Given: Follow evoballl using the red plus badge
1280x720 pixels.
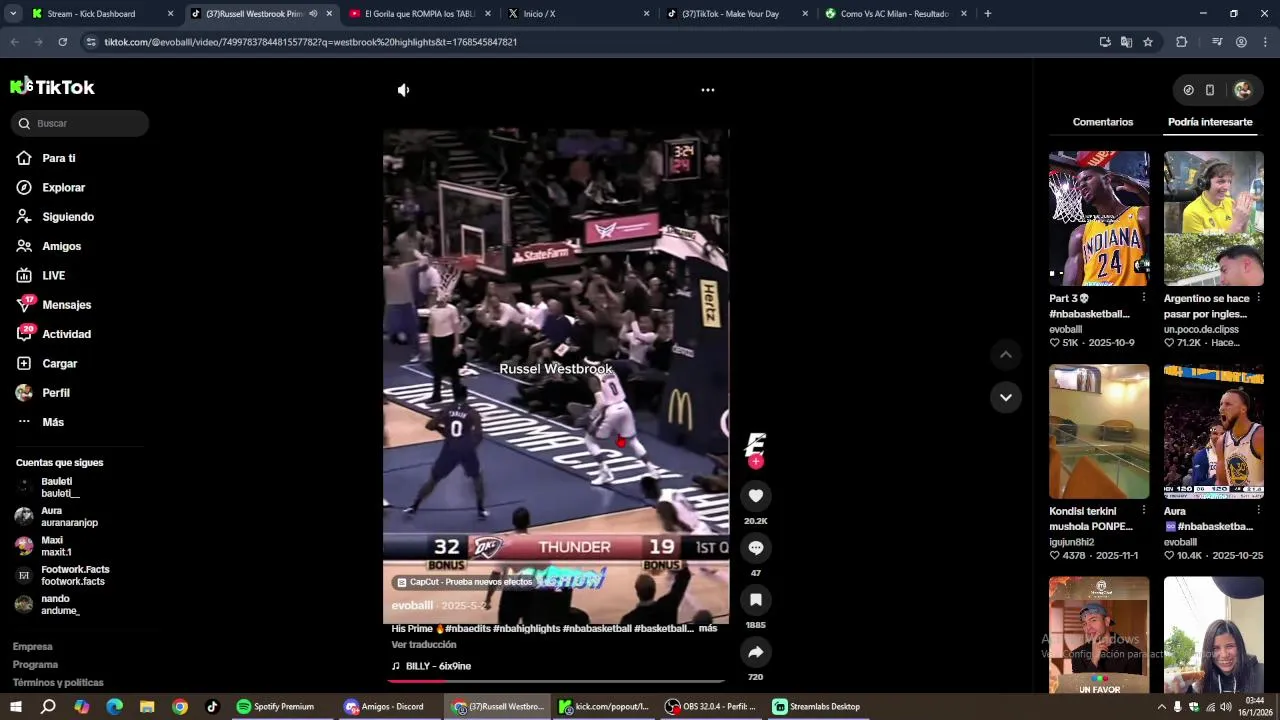Looking at the screenshot, I should [756, 461].
